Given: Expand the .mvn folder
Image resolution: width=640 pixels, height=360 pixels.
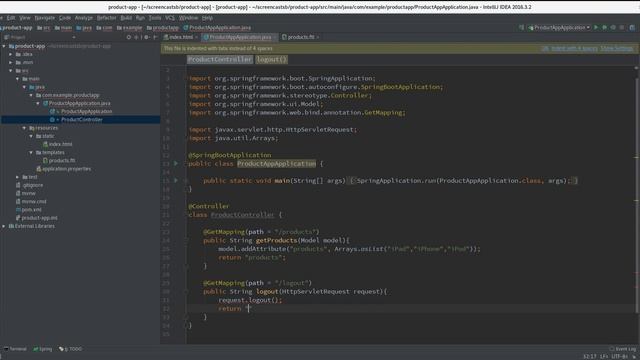Looking at the screenshot, I should click(11, 62).
